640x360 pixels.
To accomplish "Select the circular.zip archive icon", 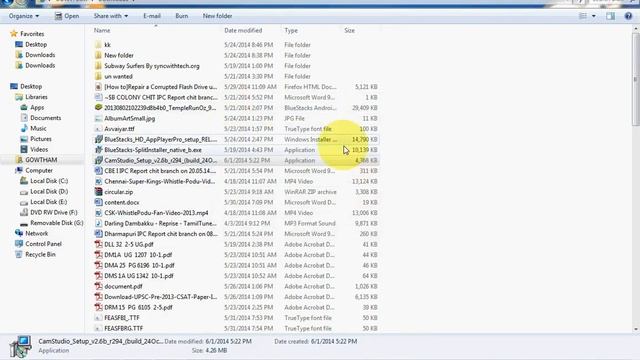I will 98,192.
